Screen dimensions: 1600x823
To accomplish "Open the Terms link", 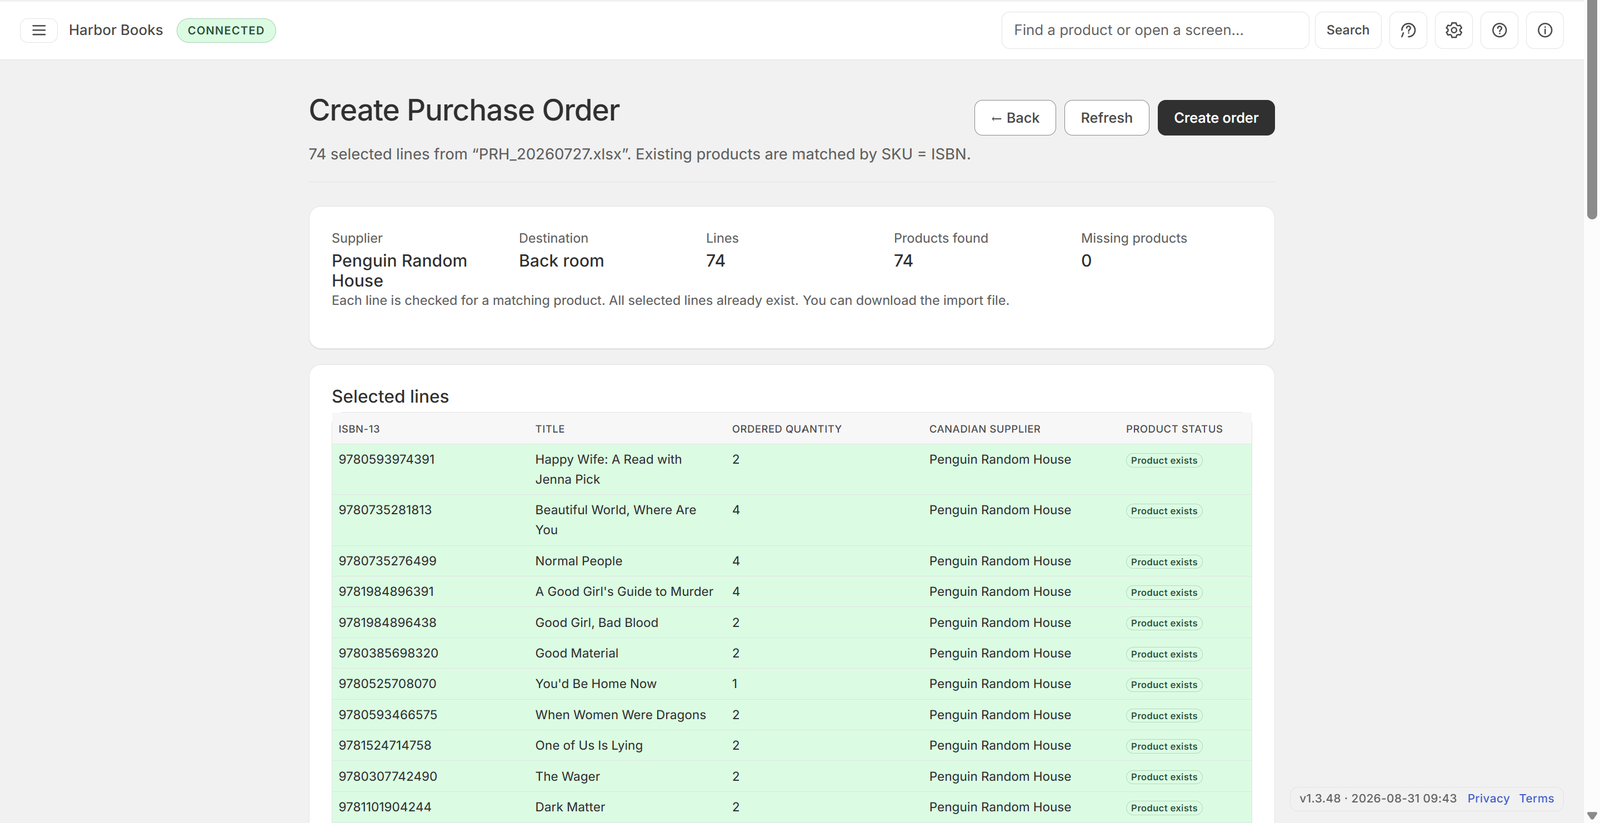I will [1536, 798].
